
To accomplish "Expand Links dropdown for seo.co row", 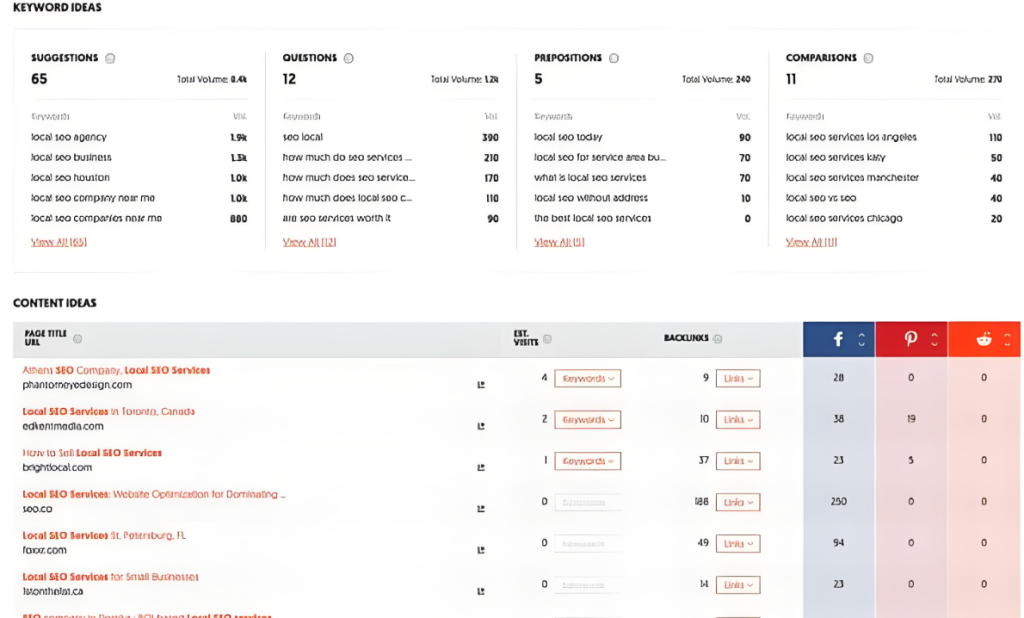I will [737, 502].
